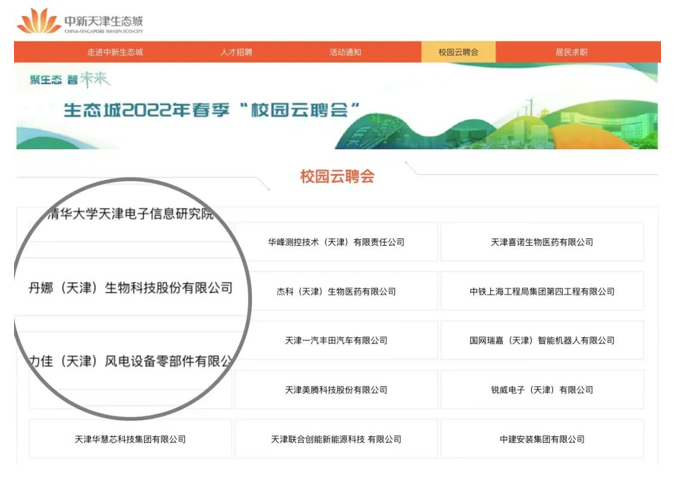Click the 校园云聘会 spring 2022 banner image

337,106
